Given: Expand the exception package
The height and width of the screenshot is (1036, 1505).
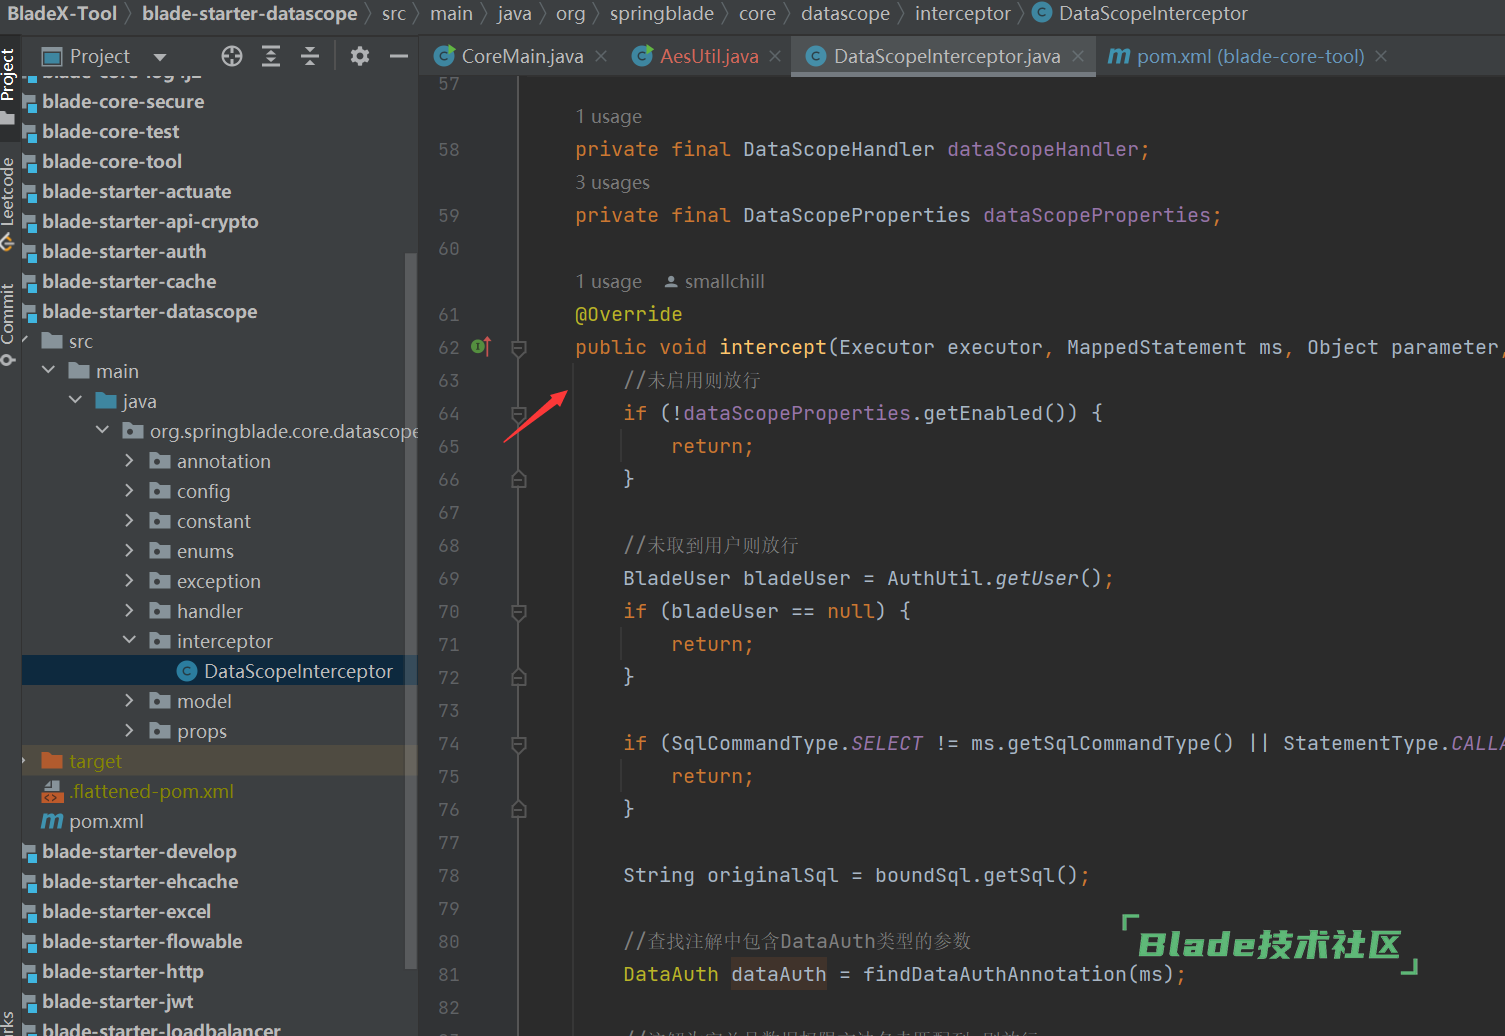Looking at the screenshot, I should pos(129,581).
